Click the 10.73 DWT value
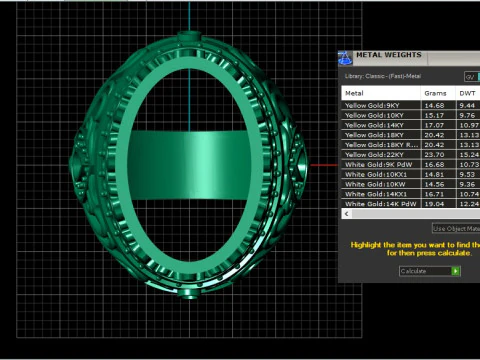Viewport: 480px width, 360px height. point(469,165)
